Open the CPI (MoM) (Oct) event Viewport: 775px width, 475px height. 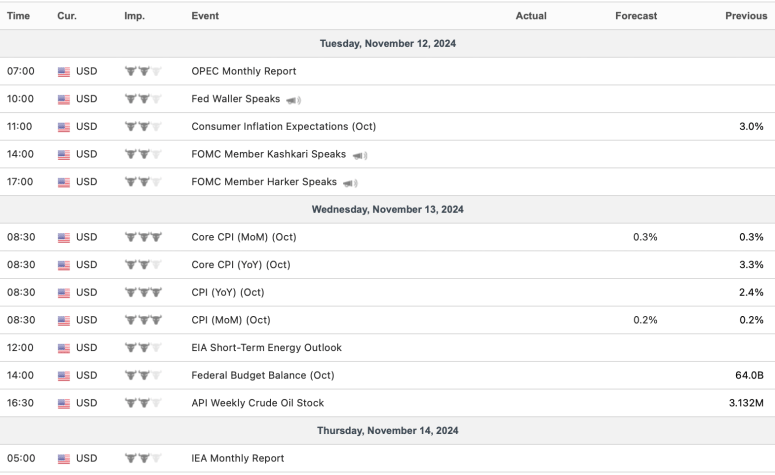pos(231,320)
